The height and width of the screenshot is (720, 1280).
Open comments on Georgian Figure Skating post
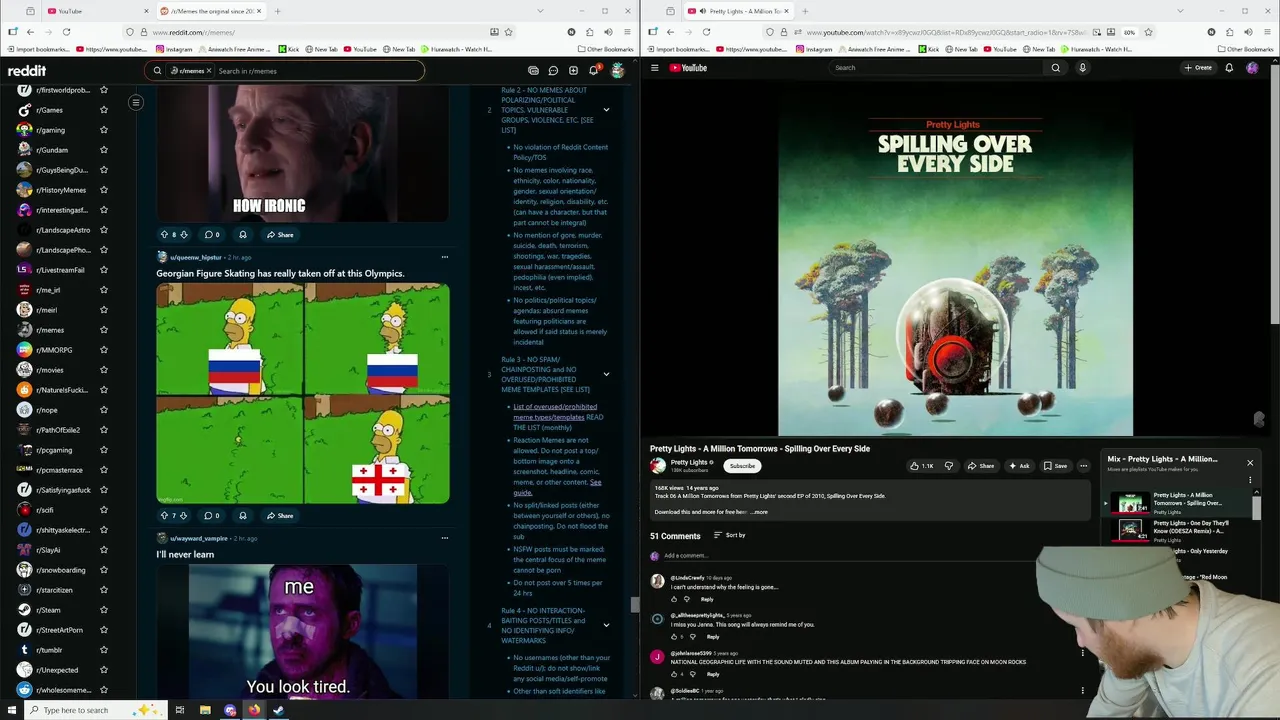click(x=211, y=516)
